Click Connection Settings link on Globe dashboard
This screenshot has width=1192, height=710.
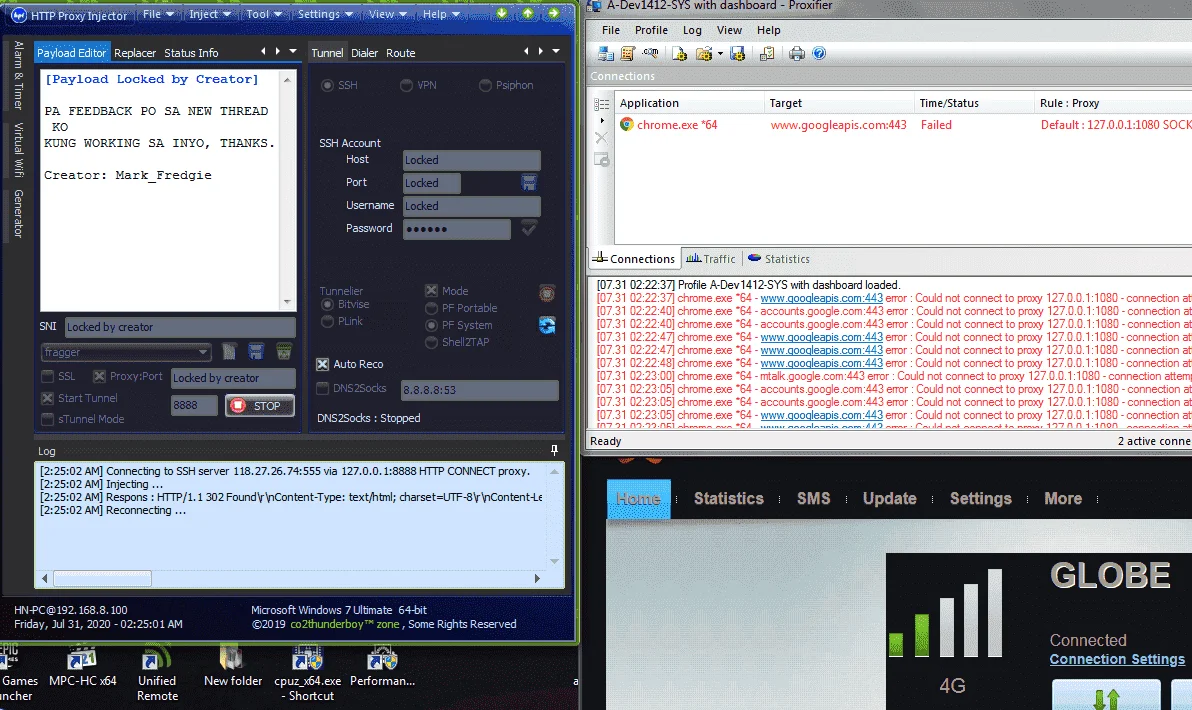(1117, 659)
